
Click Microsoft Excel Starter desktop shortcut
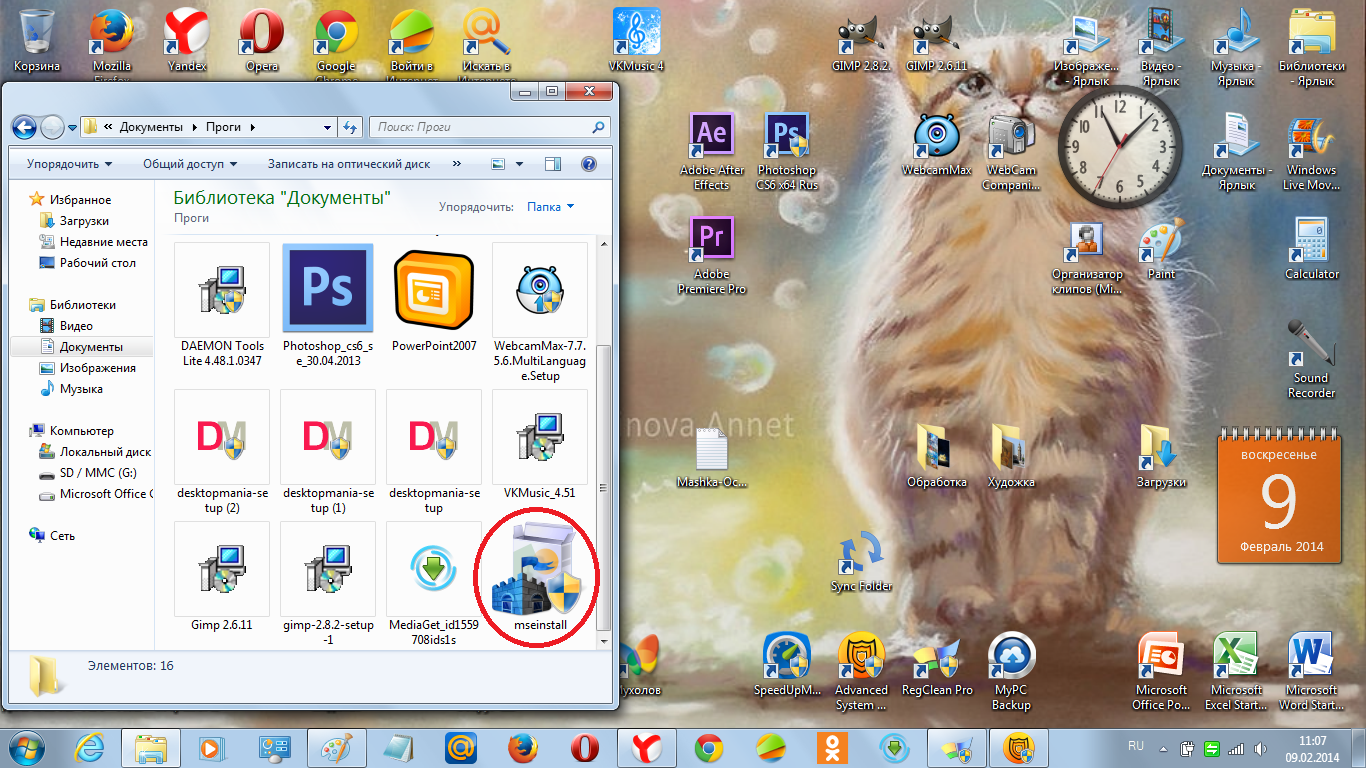pyautogui.click(x=1237, y=671)
